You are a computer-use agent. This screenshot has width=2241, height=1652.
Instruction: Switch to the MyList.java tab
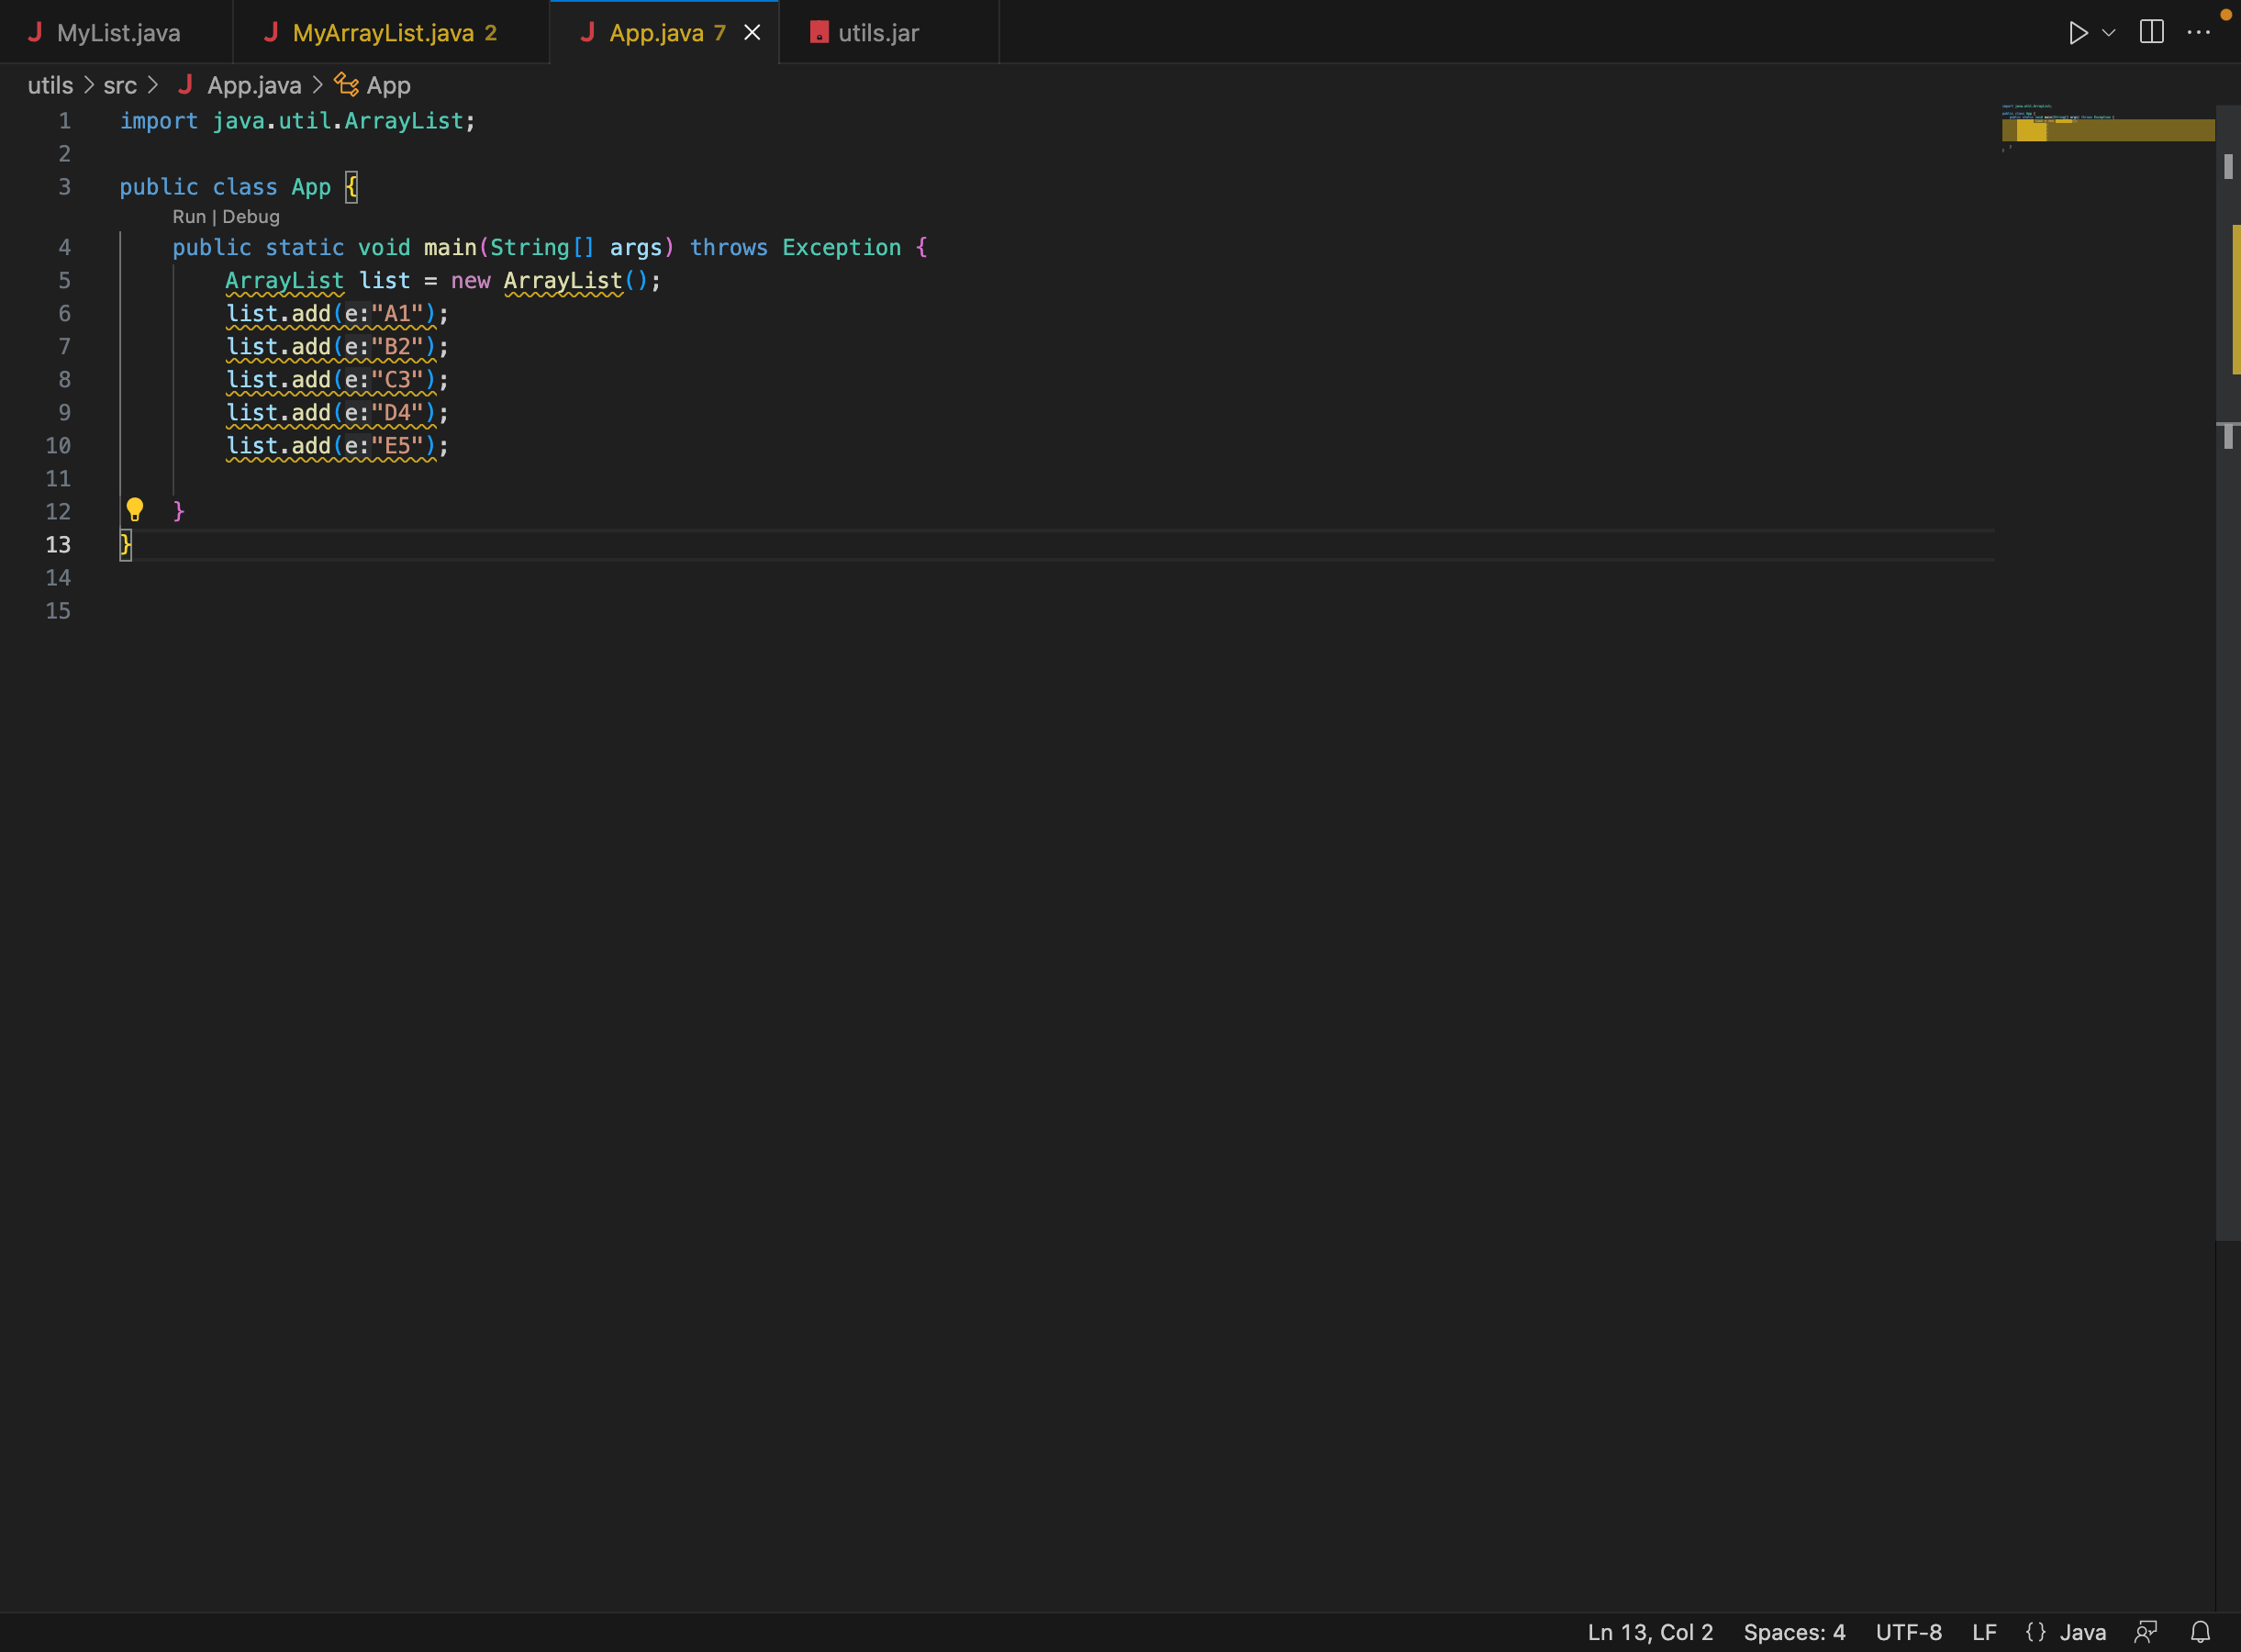[x=118, y=33]
